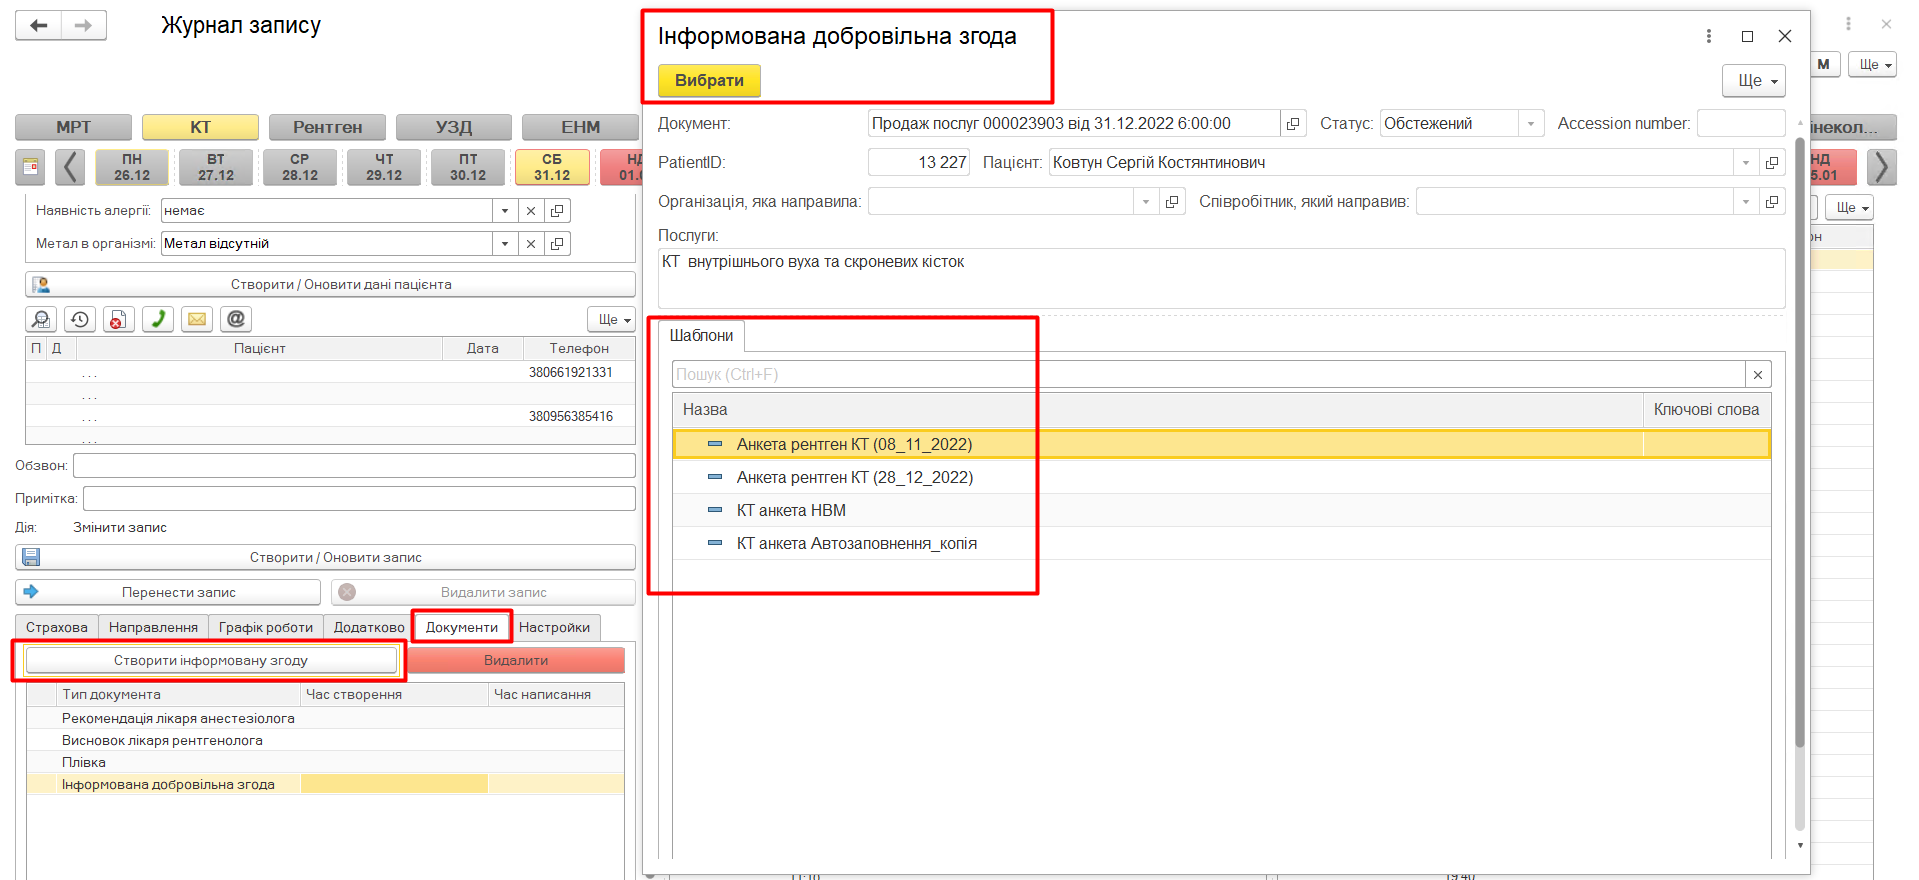Open the calendar icon left of weekdays
Viewport: 1919px width, 880px height.
[30, 166]
